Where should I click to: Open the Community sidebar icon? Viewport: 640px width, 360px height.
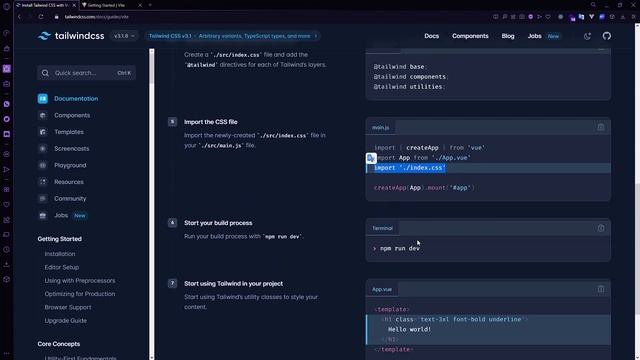coord(42,199)
